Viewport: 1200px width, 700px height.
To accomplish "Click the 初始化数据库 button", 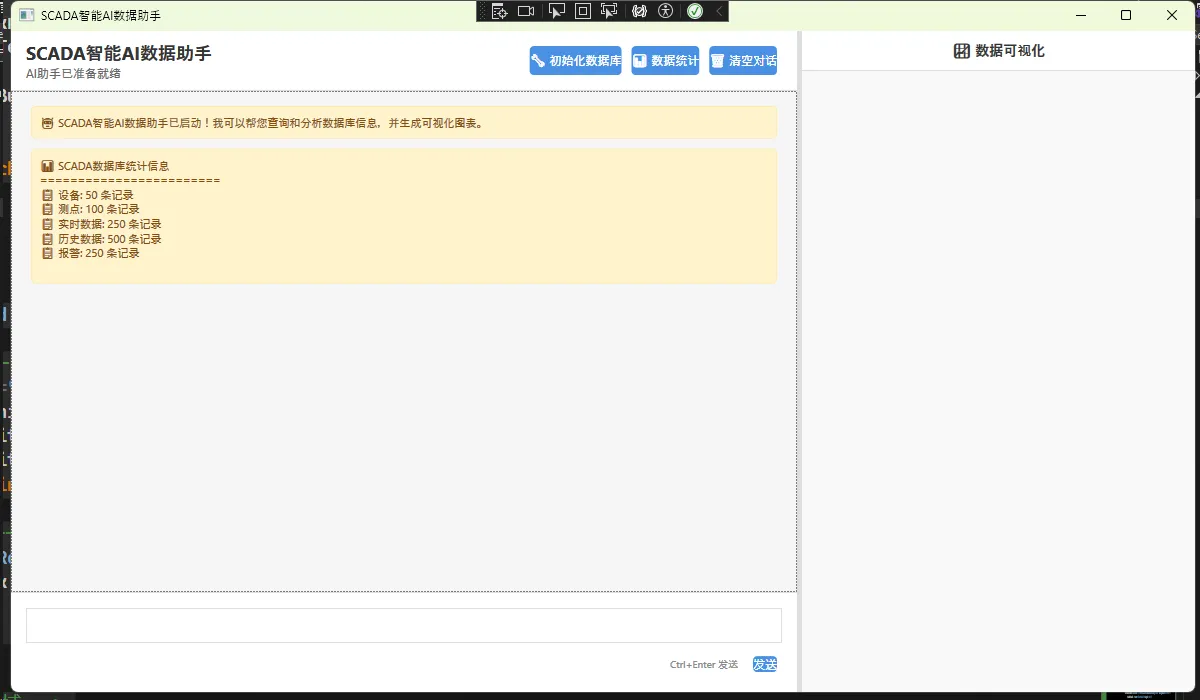I will (x=576, y=61).
